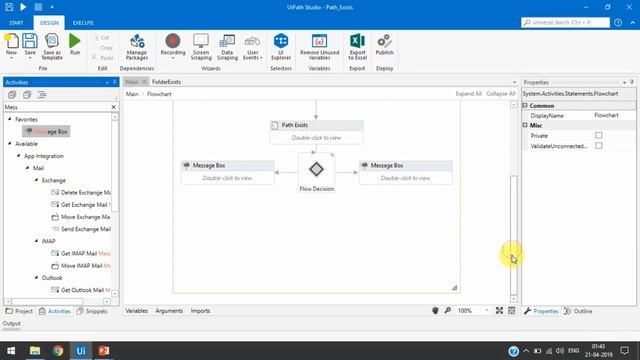Click Main breadcrumb link
Viewport: 640px width, 360px height.
132,94
